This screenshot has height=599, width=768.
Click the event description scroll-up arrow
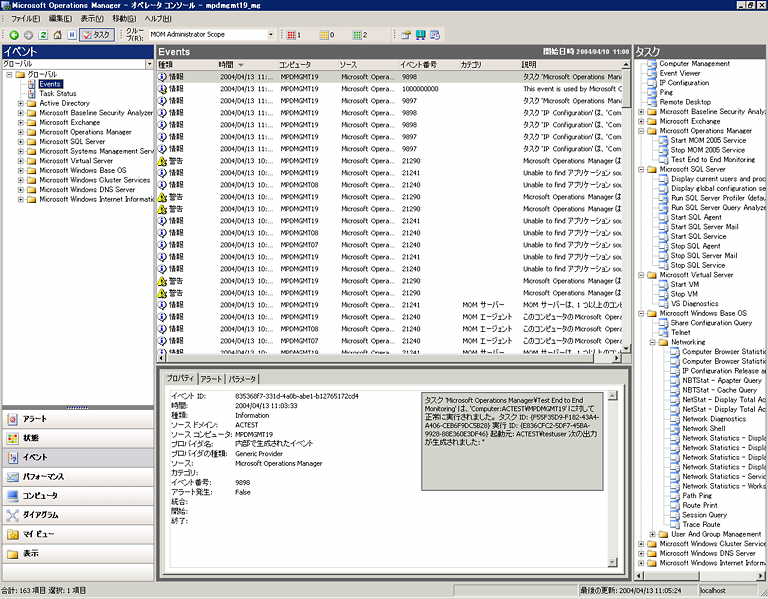[x=613, y=396]
